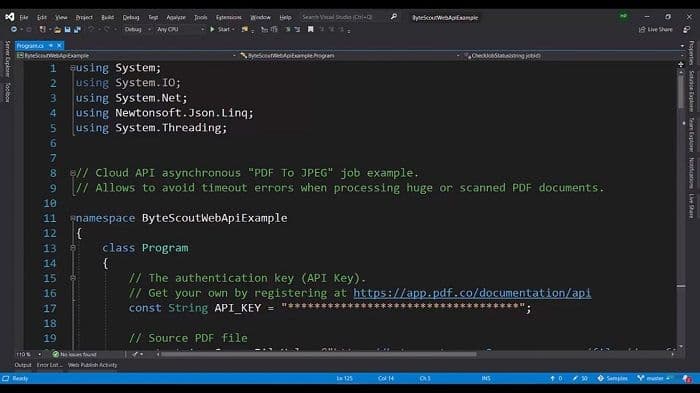Click the Visual Studio logo icon
Viewport: 700px width, 393px height.
(9, 17)
